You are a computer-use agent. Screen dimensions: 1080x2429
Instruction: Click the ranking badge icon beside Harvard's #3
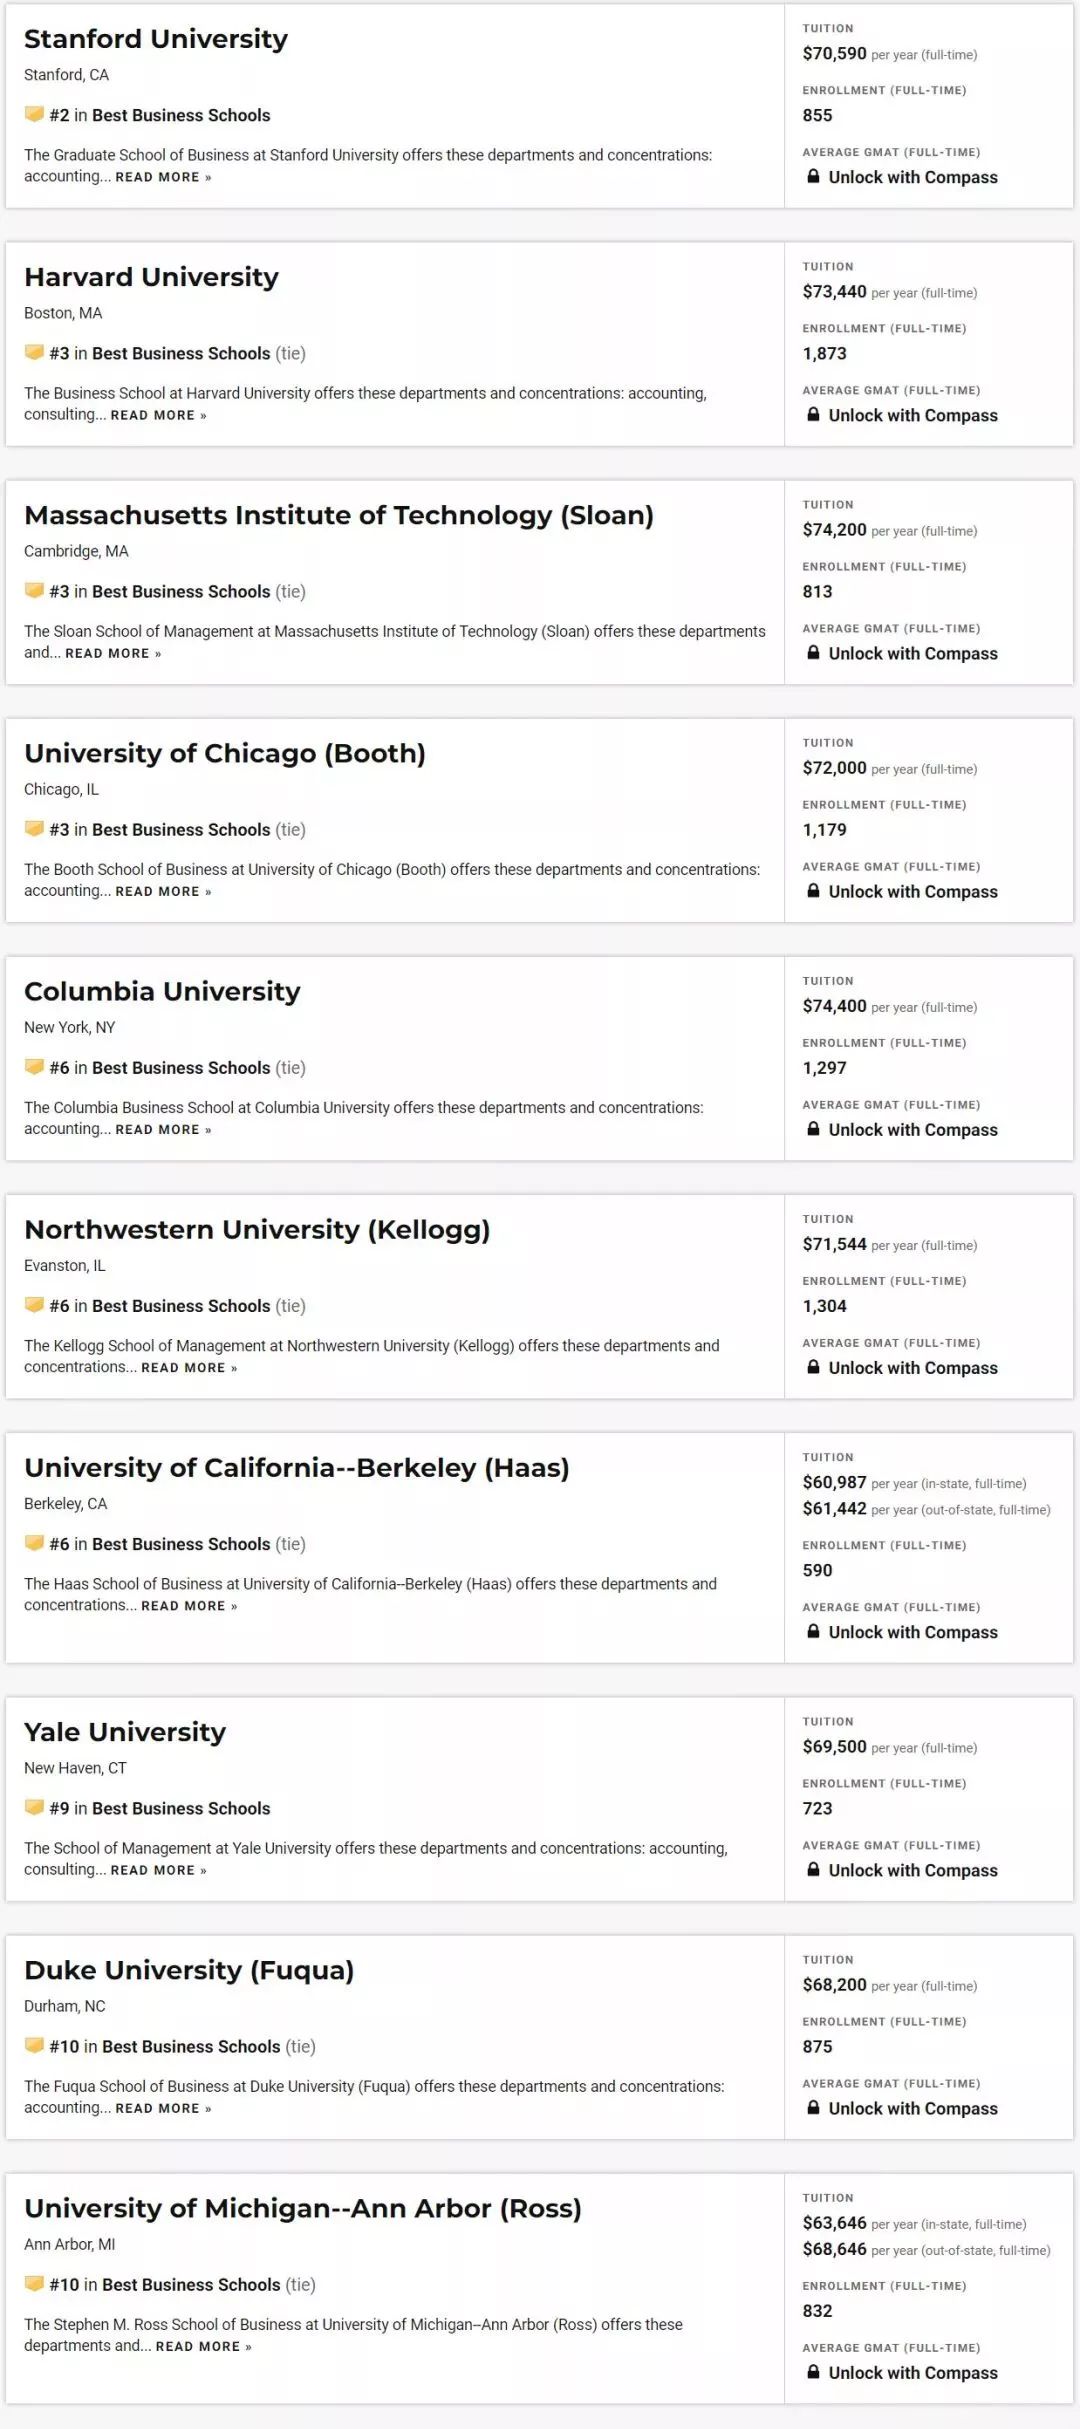34,353
